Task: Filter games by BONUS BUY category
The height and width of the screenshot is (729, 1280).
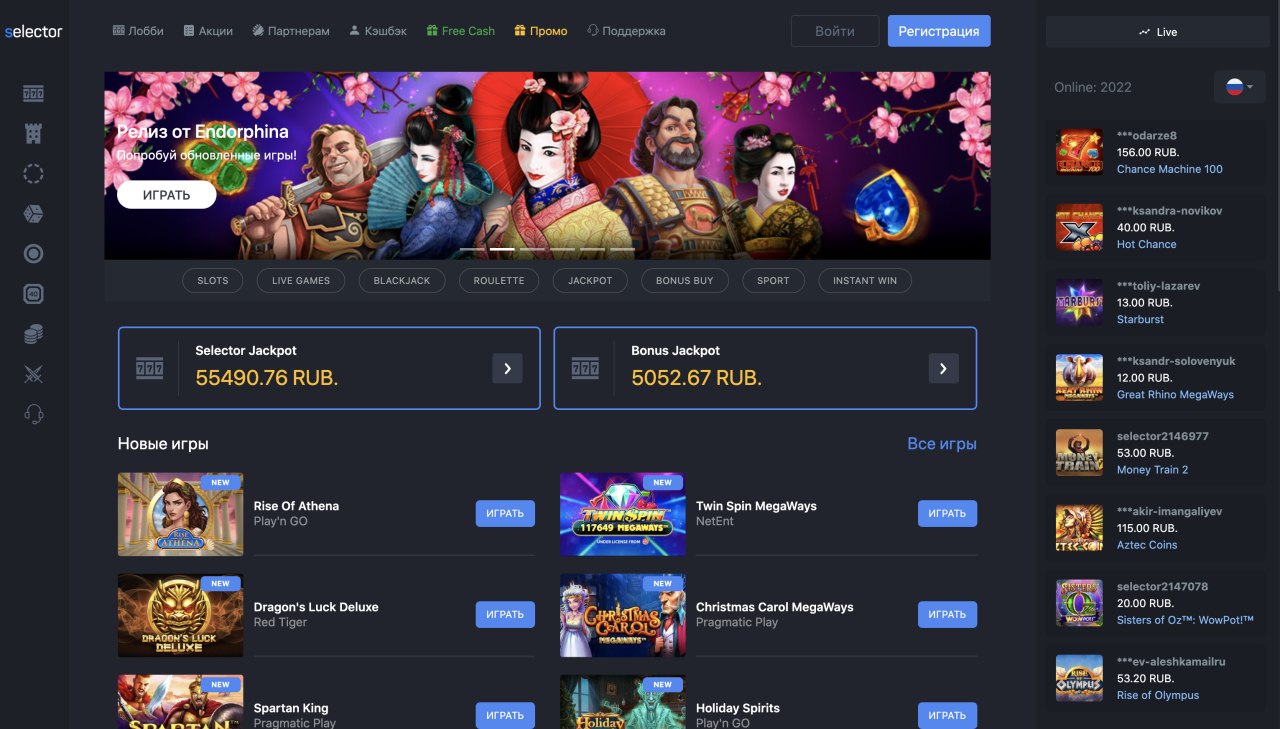Action: point(685,280)
